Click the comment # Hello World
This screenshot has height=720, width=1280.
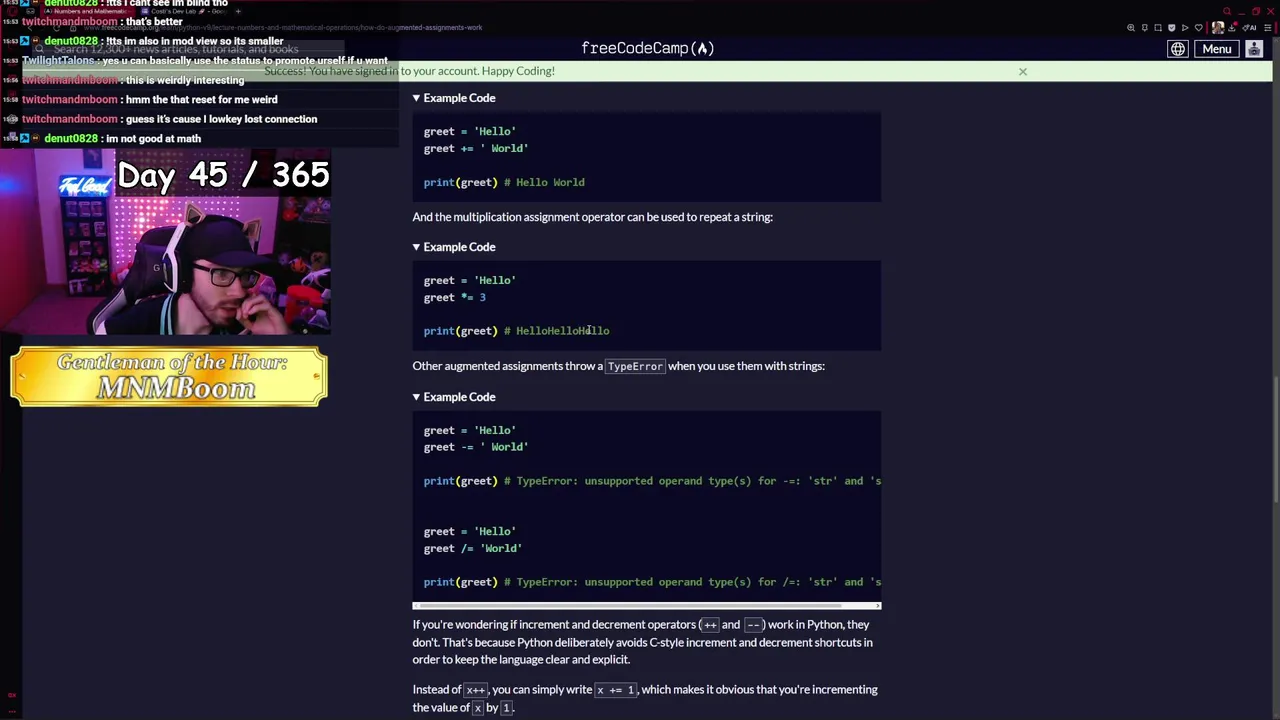pos(544,182)
